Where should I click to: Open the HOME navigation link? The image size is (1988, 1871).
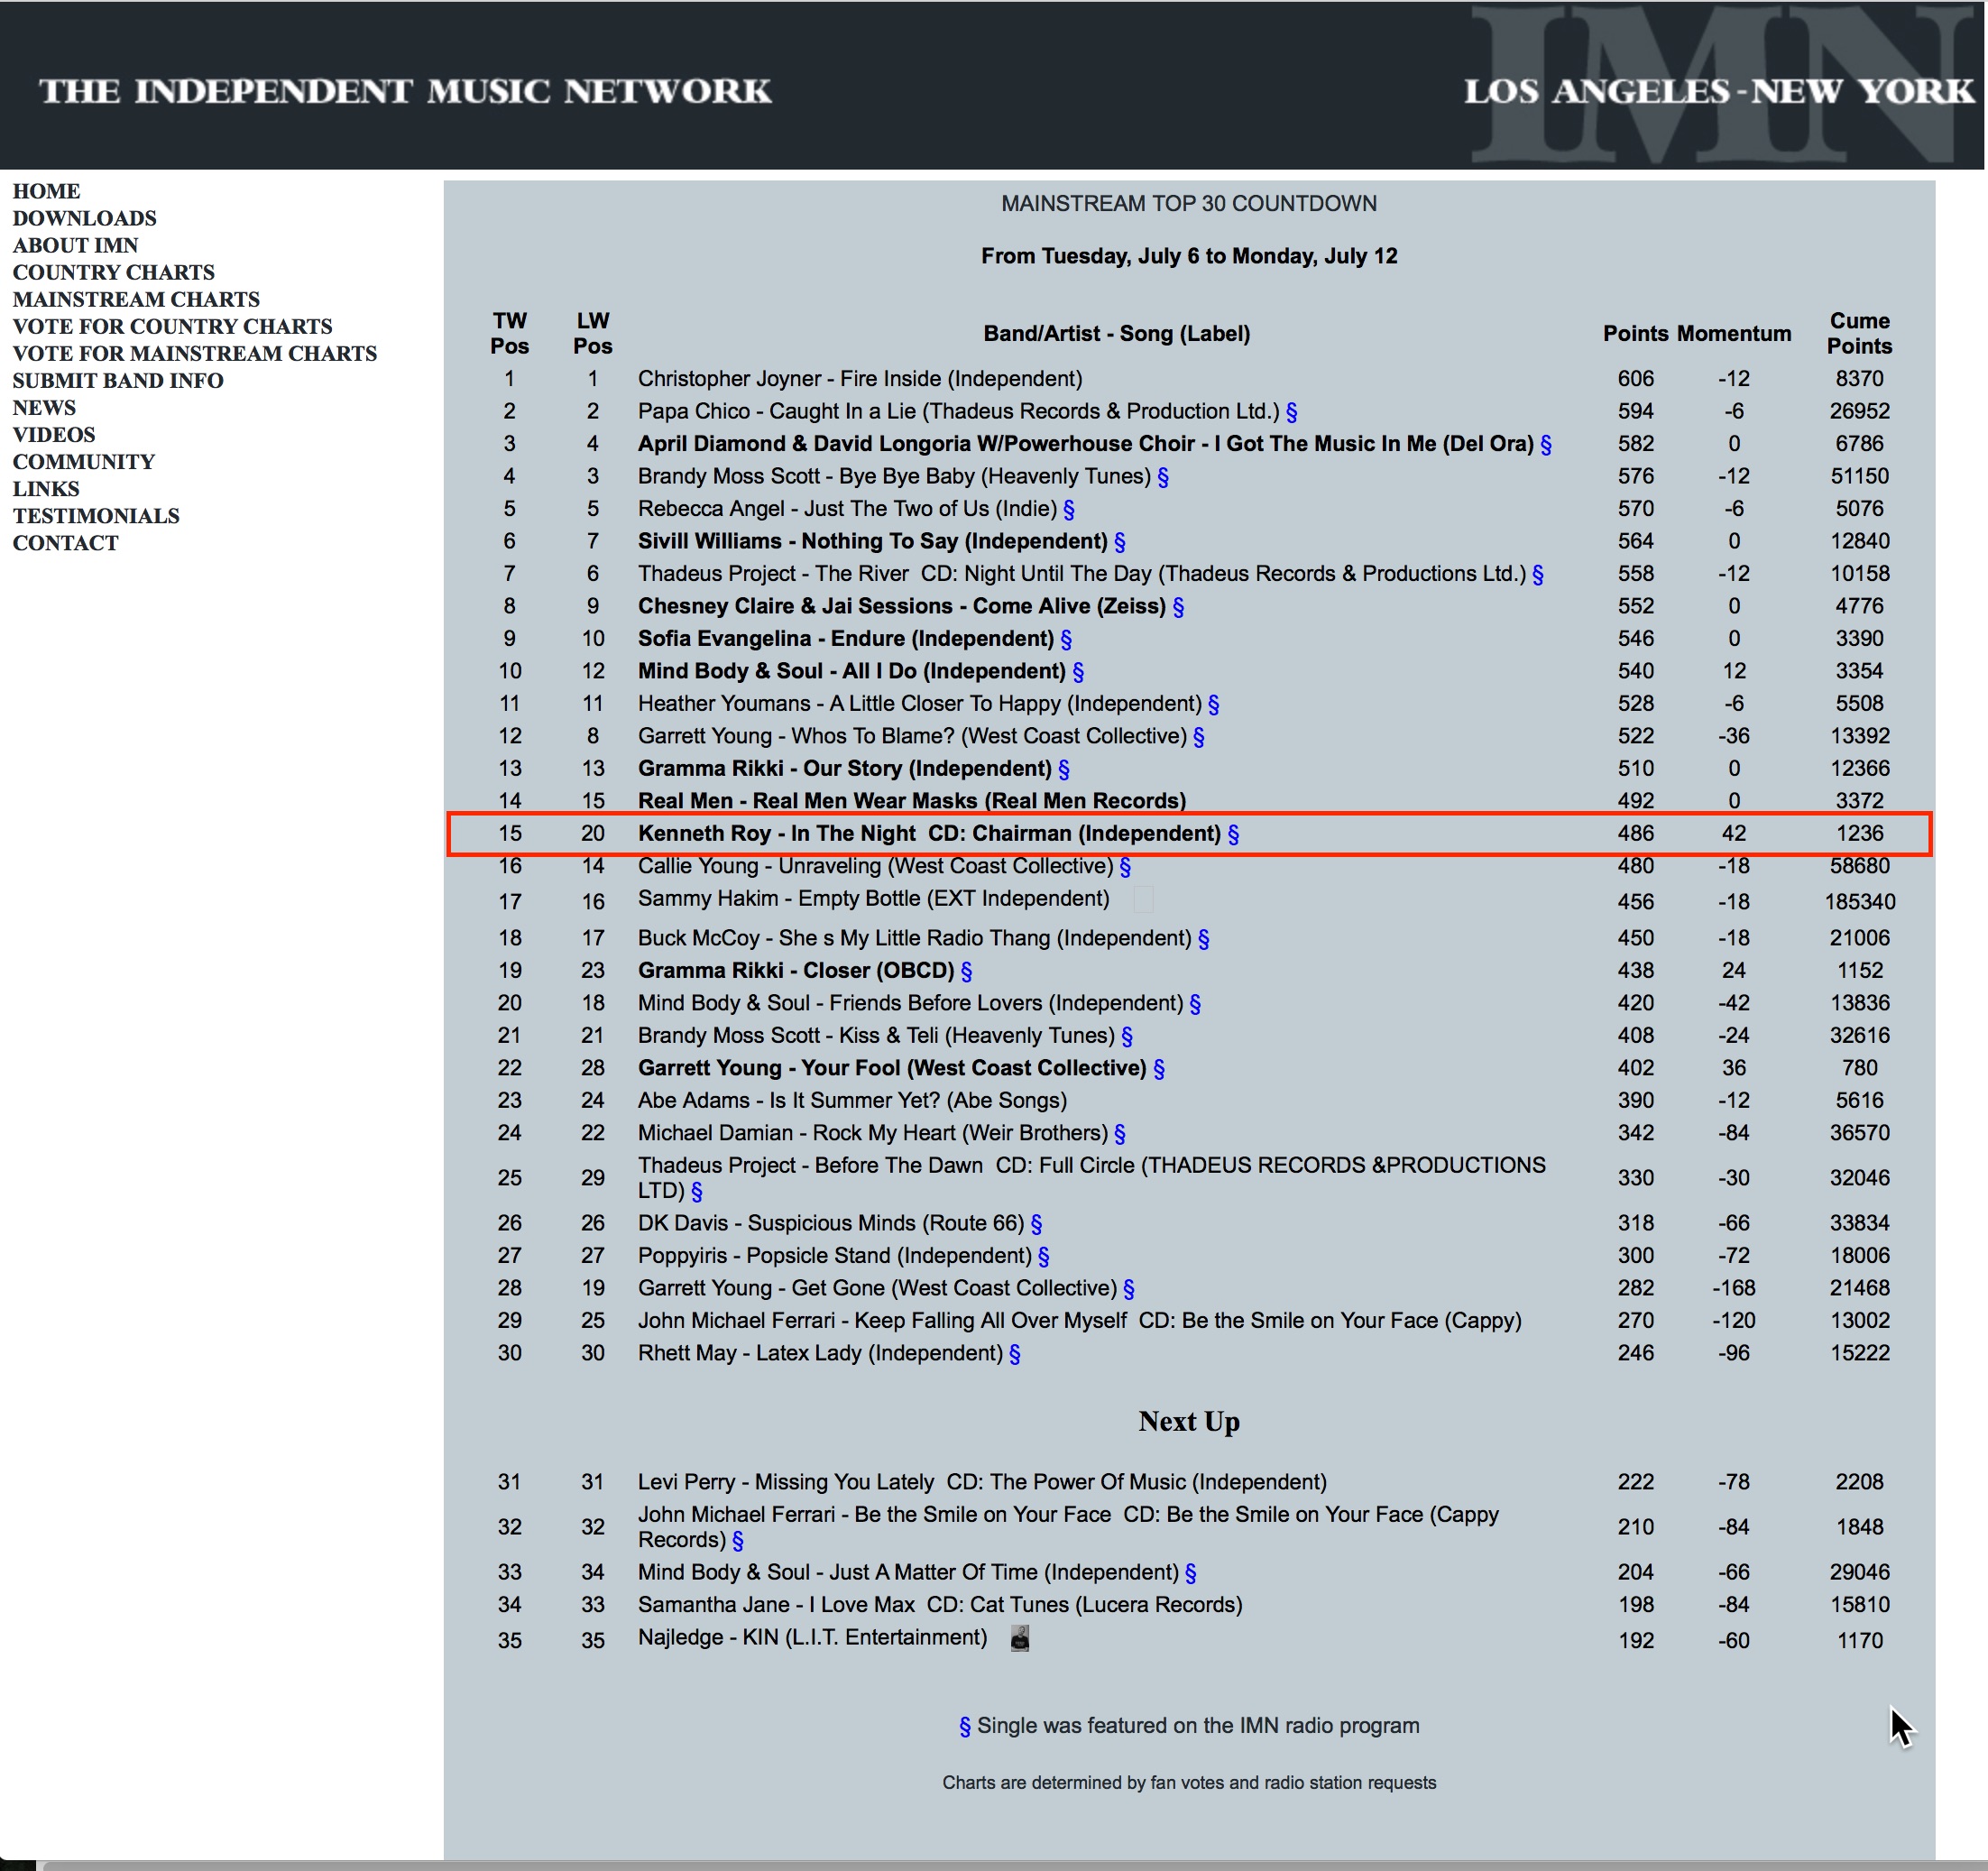[46, 191]
